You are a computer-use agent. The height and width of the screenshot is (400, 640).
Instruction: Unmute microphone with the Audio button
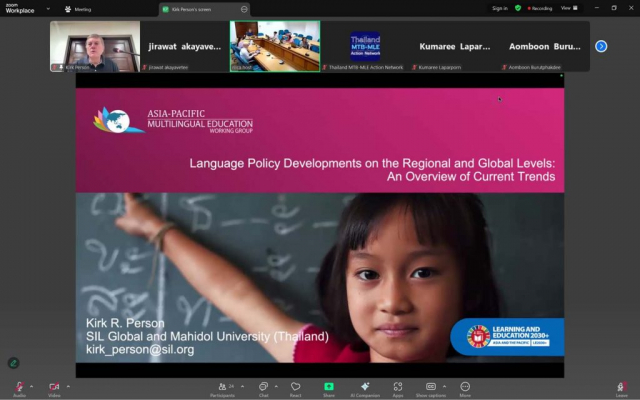tap(19, 387)
